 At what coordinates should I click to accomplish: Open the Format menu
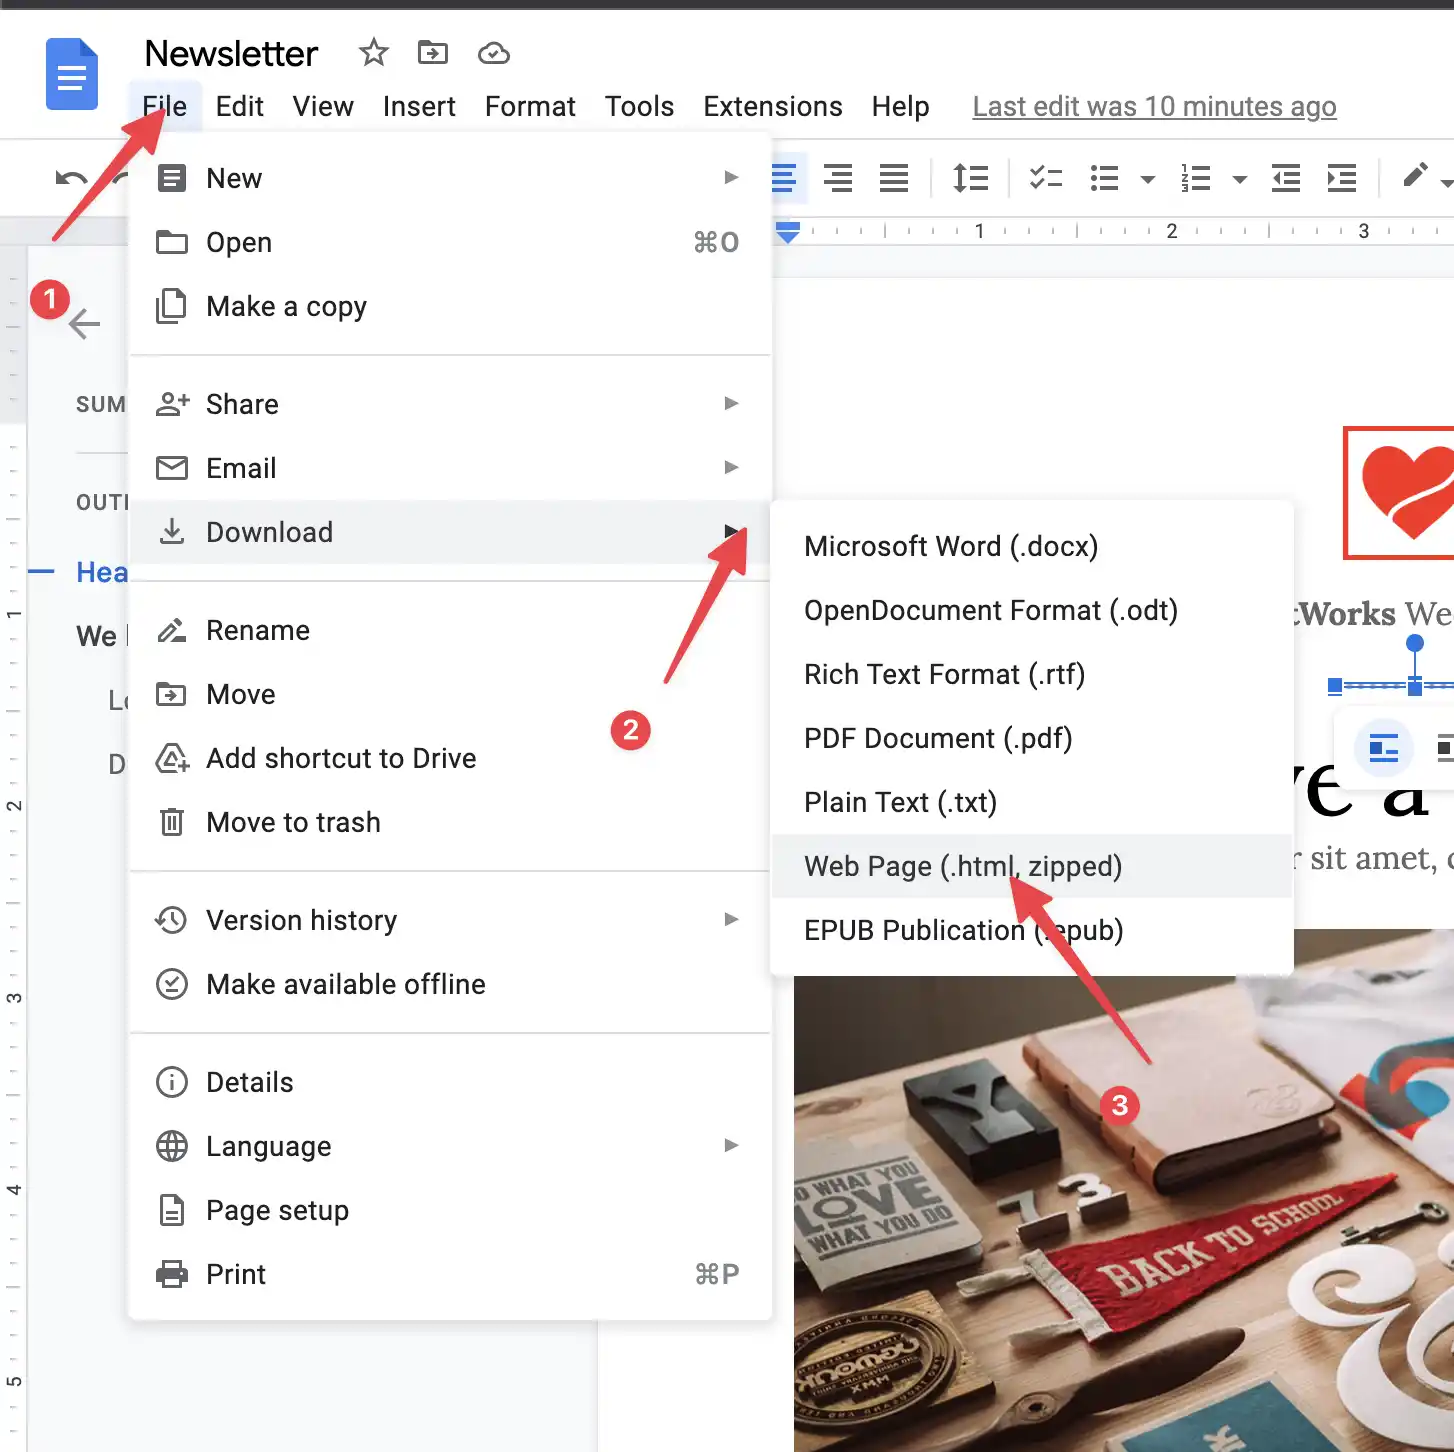click(x=530, y=106)
